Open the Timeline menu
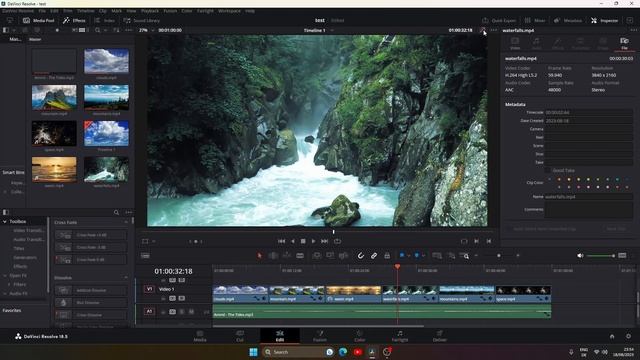Image resolution: width=640 pixels, height=360 pixels. coord(86,11)
